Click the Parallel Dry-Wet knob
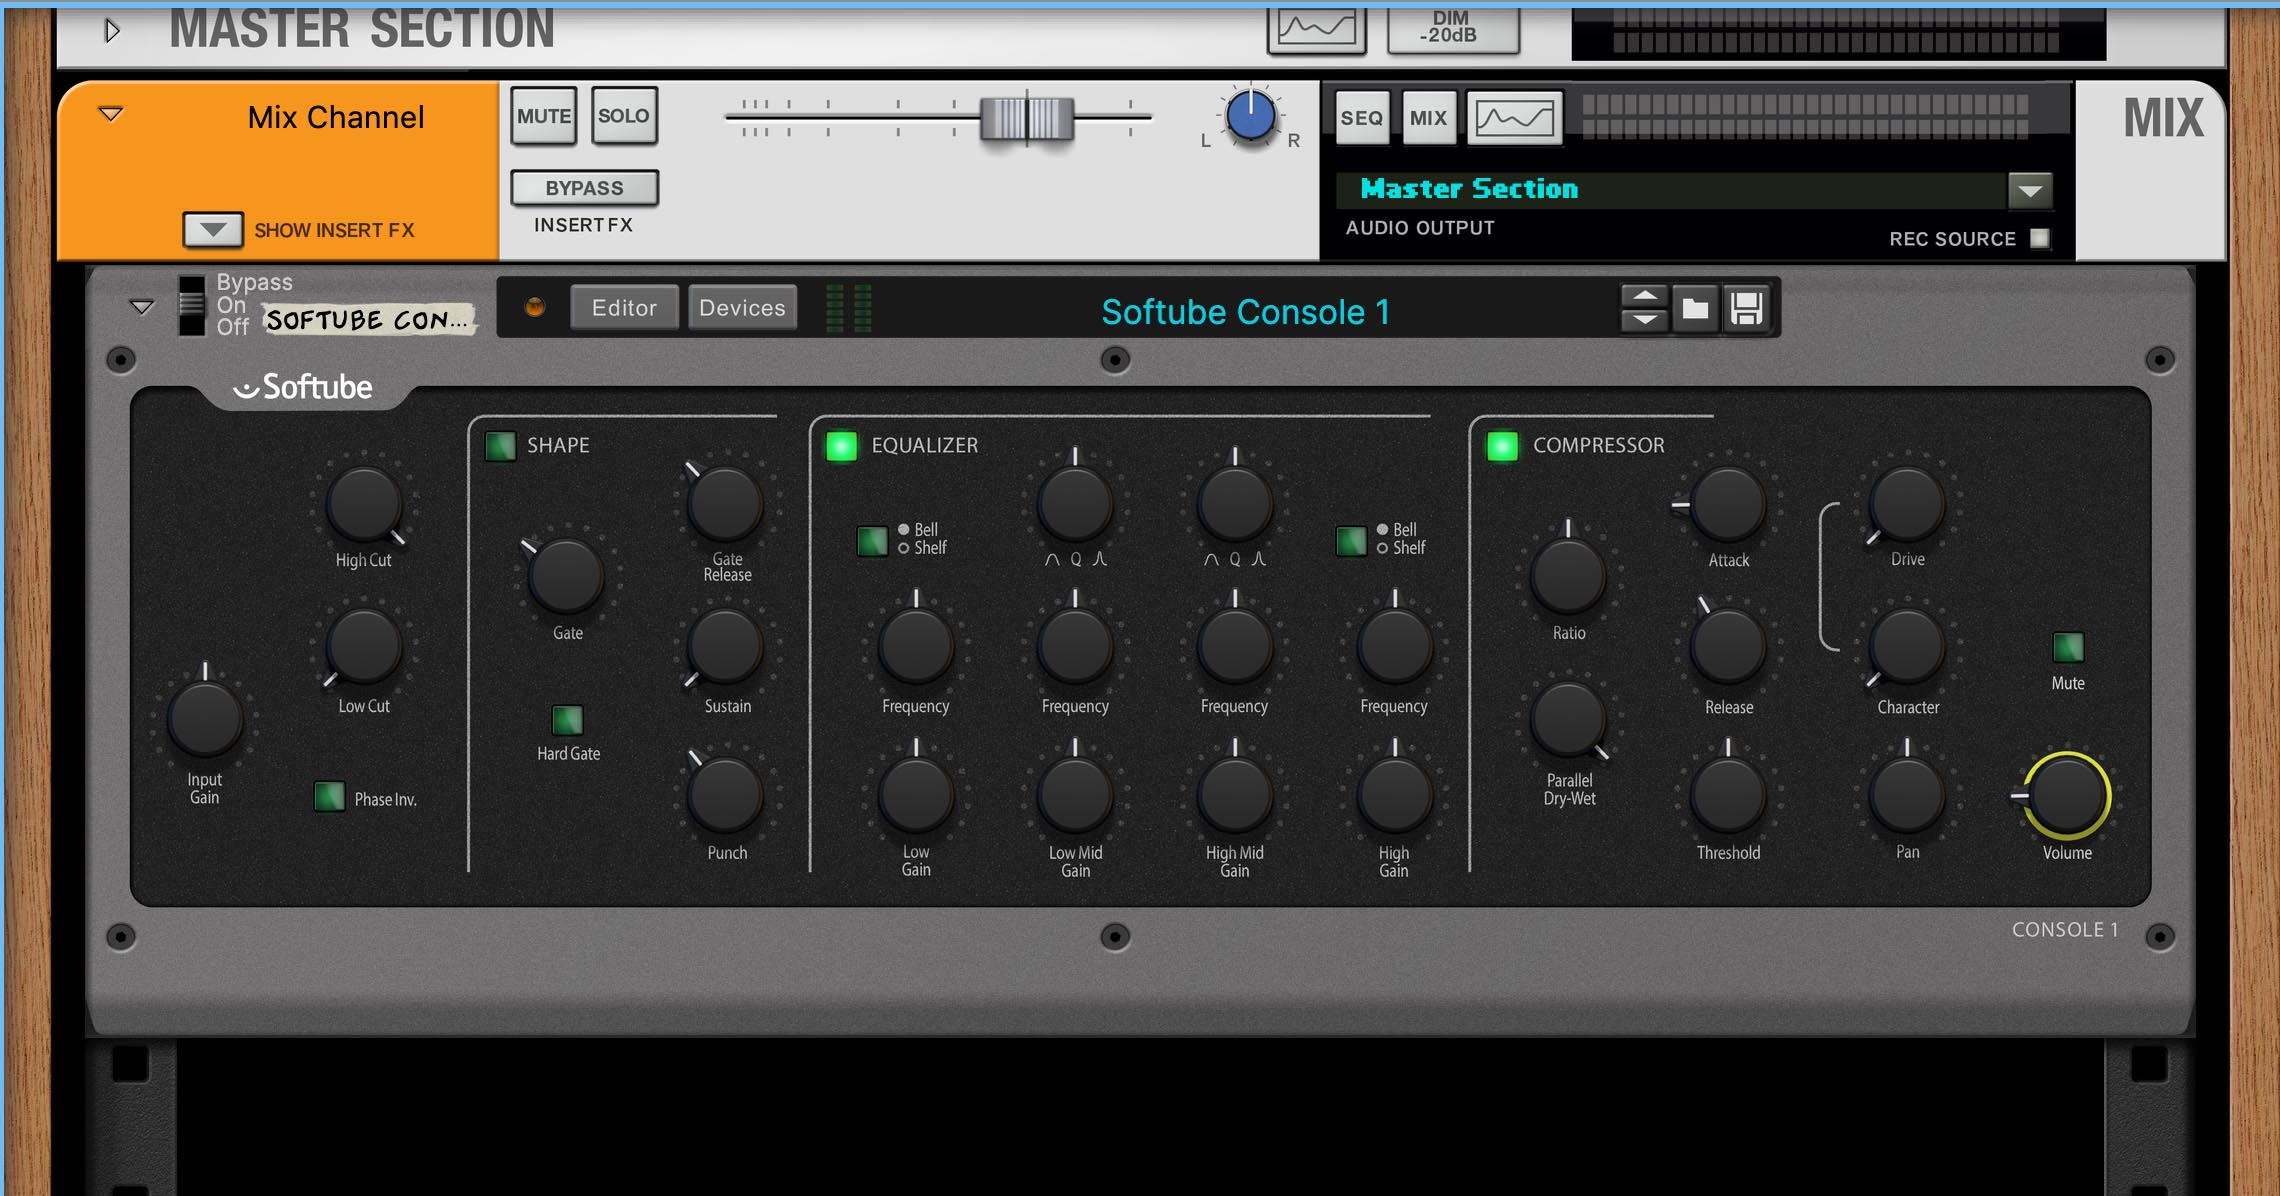The width and height of the screenshot is (2280, 1196). (1568, 720)
